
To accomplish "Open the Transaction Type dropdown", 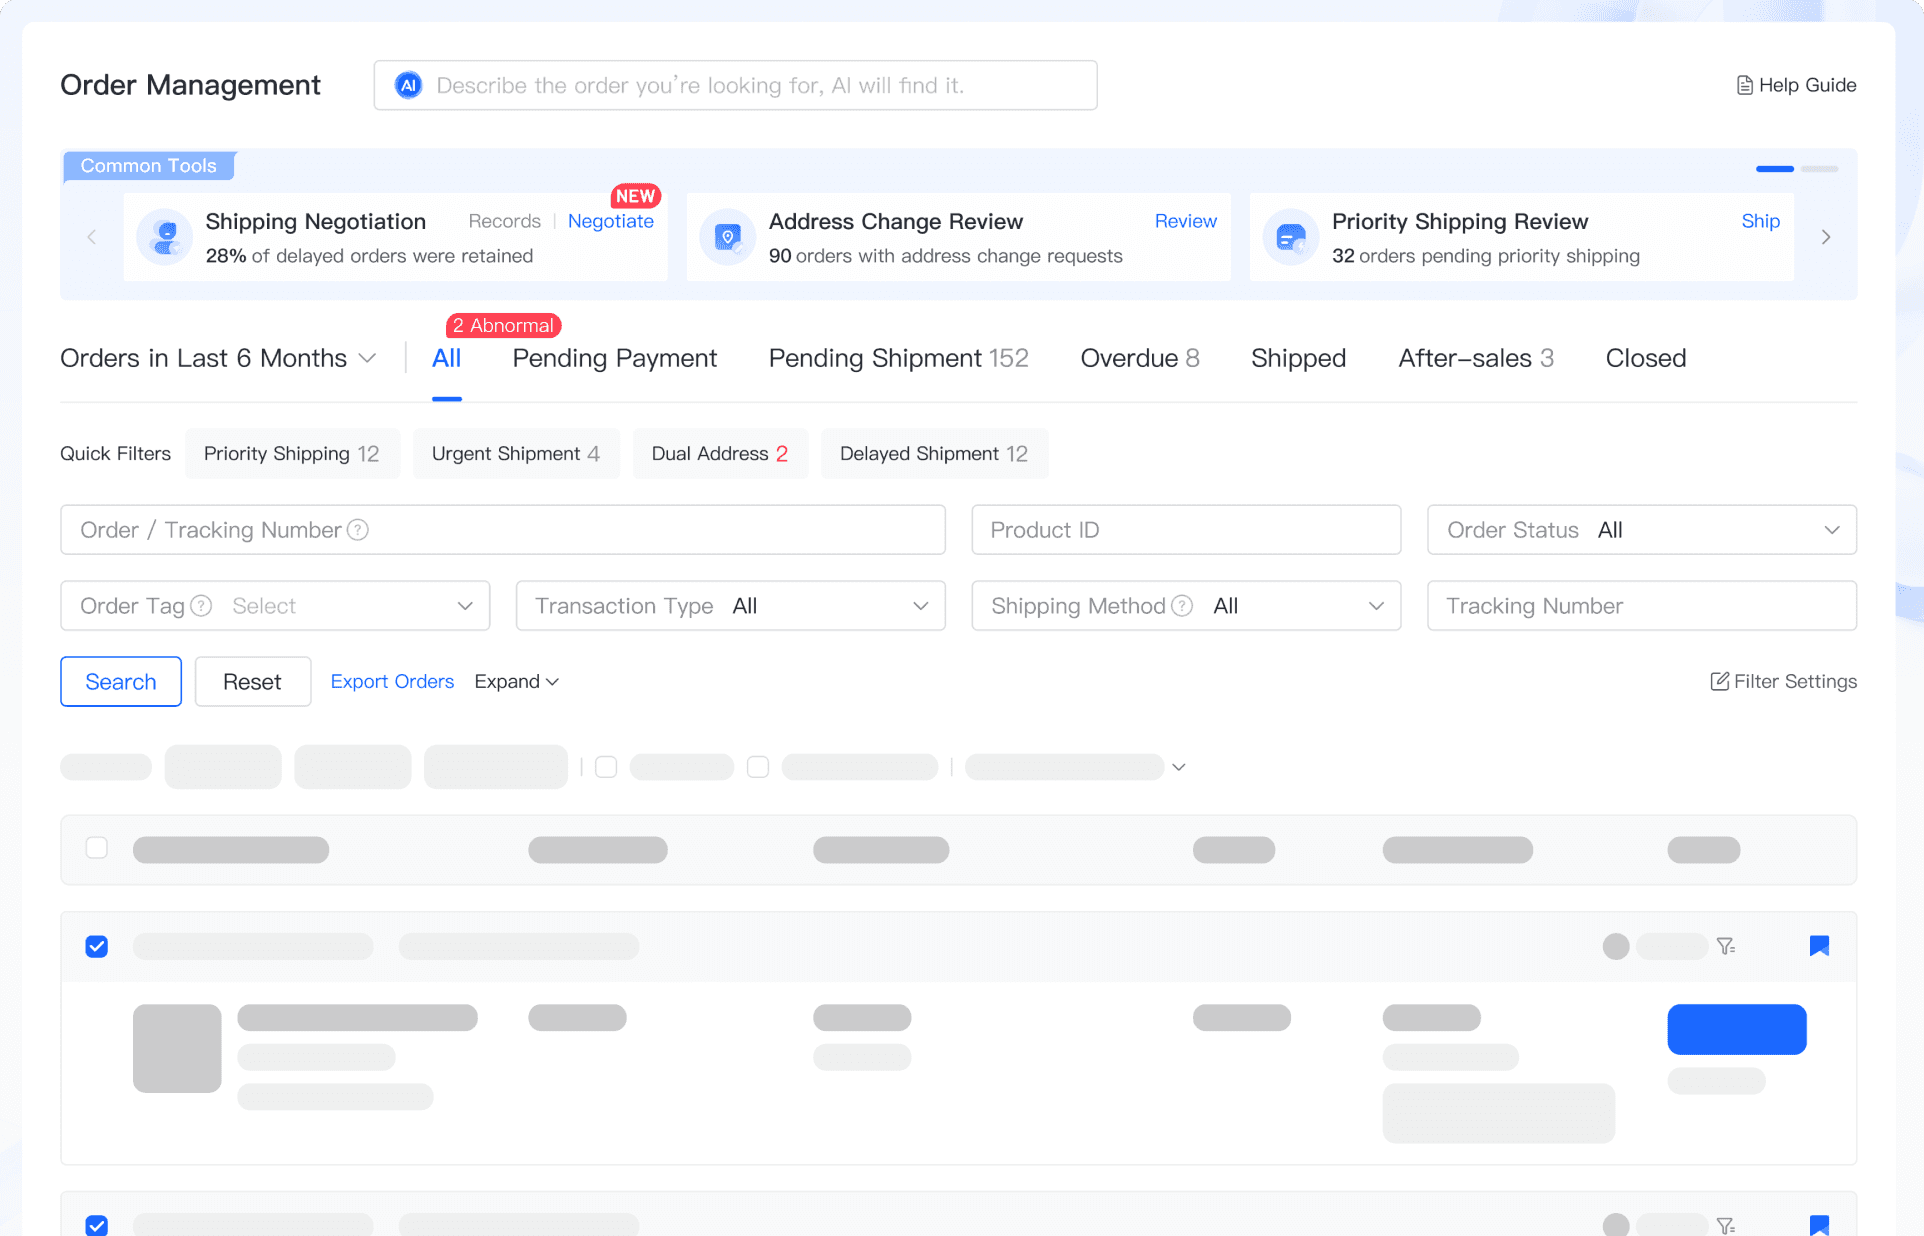I will [x=730, y=606].
